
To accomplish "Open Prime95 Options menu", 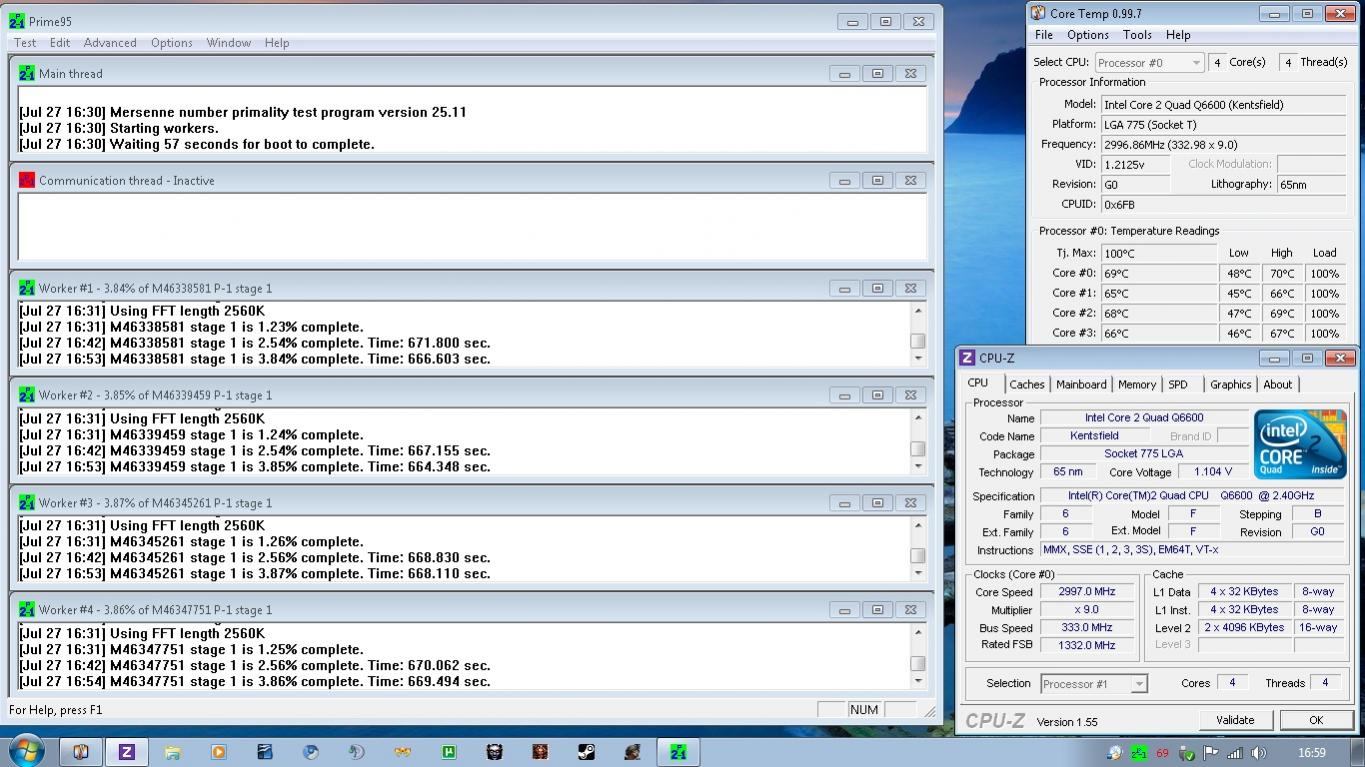I will coord(171,43).
